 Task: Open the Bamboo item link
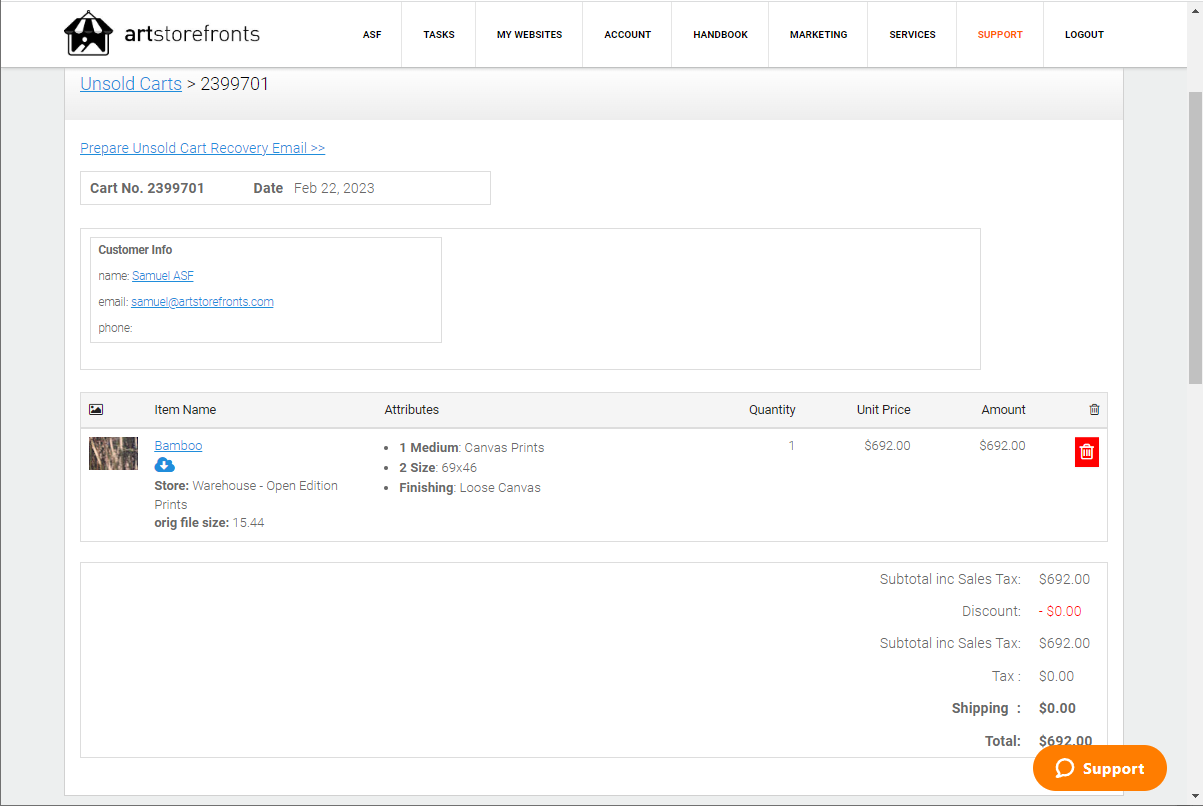[178, 446]
